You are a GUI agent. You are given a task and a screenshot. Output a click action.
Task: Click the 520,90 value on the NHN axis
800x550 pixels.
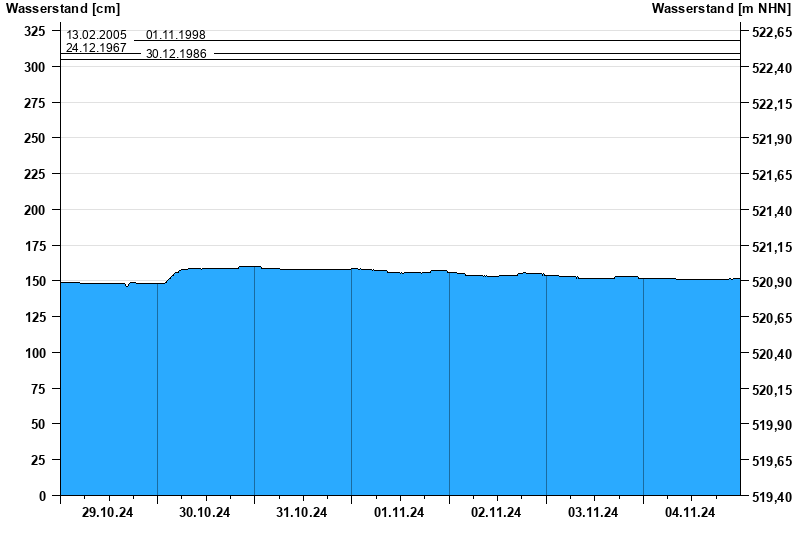click(x=771, y=283)
